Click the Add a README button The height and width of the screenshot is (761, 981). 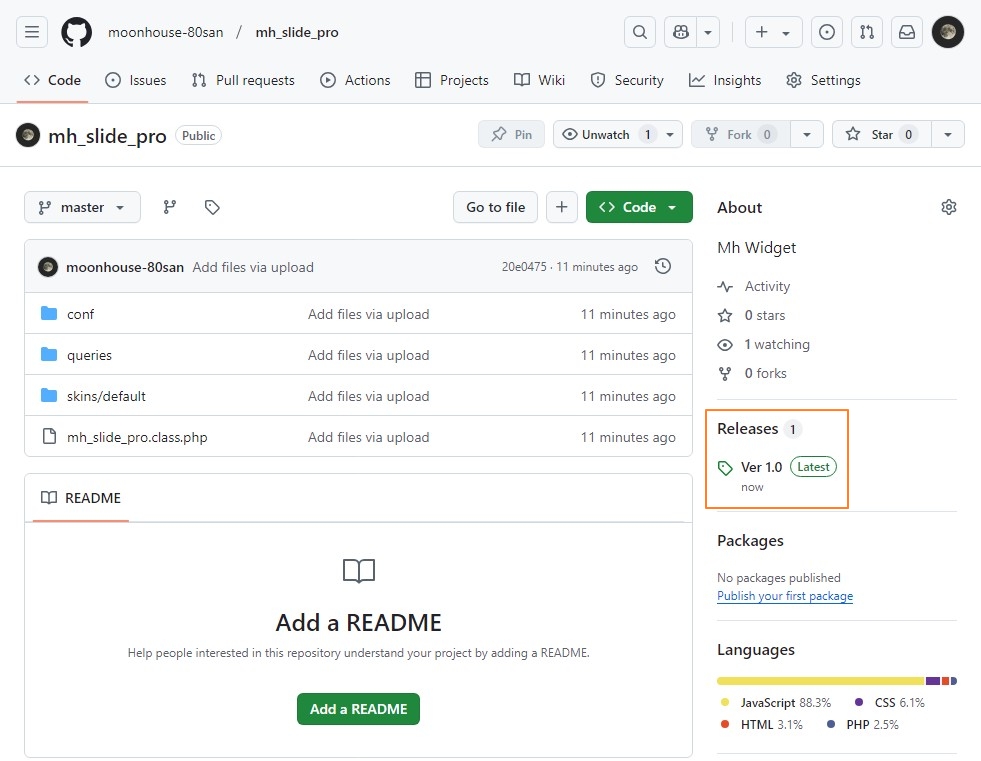(x=358, y=709)
